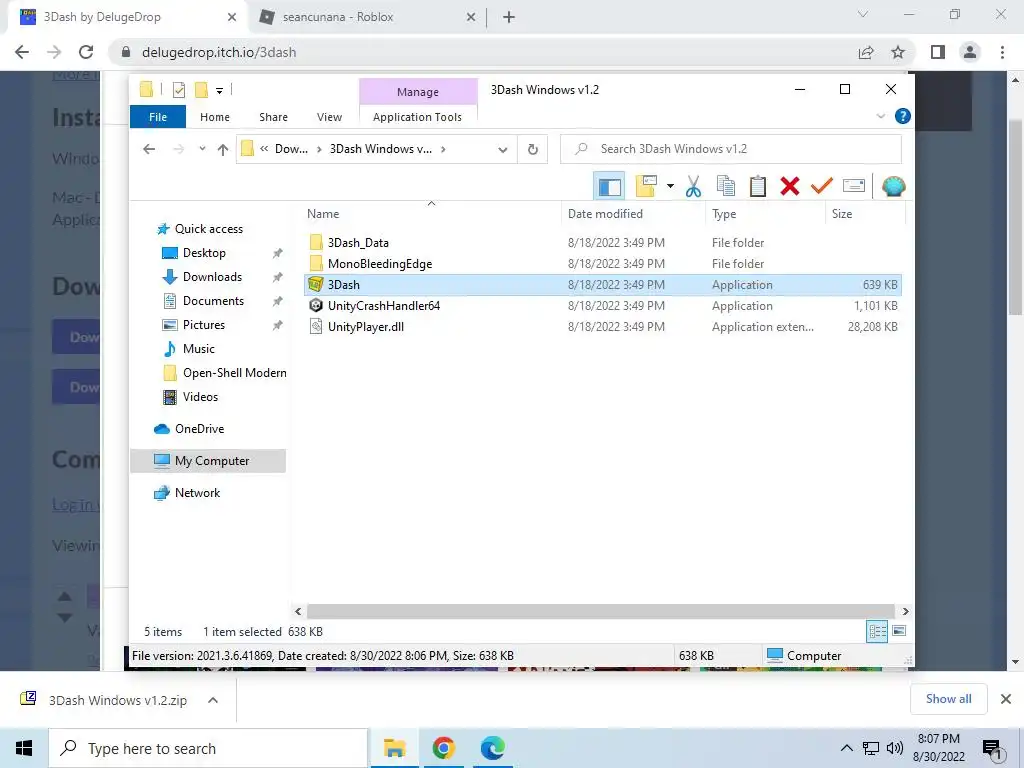The image size is (1024, 768).
Task: Click Properties checkmark icon in title bar
Action: [178, 90]
